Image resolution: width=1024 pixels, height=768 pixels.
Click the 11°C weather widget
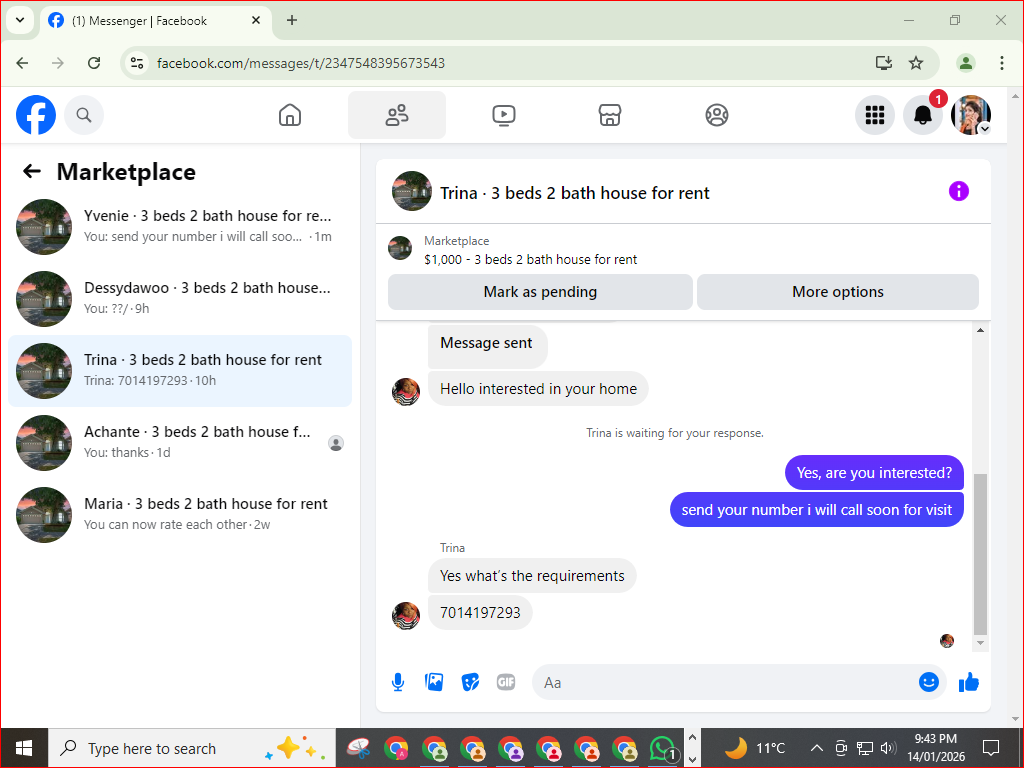point(754,748)
